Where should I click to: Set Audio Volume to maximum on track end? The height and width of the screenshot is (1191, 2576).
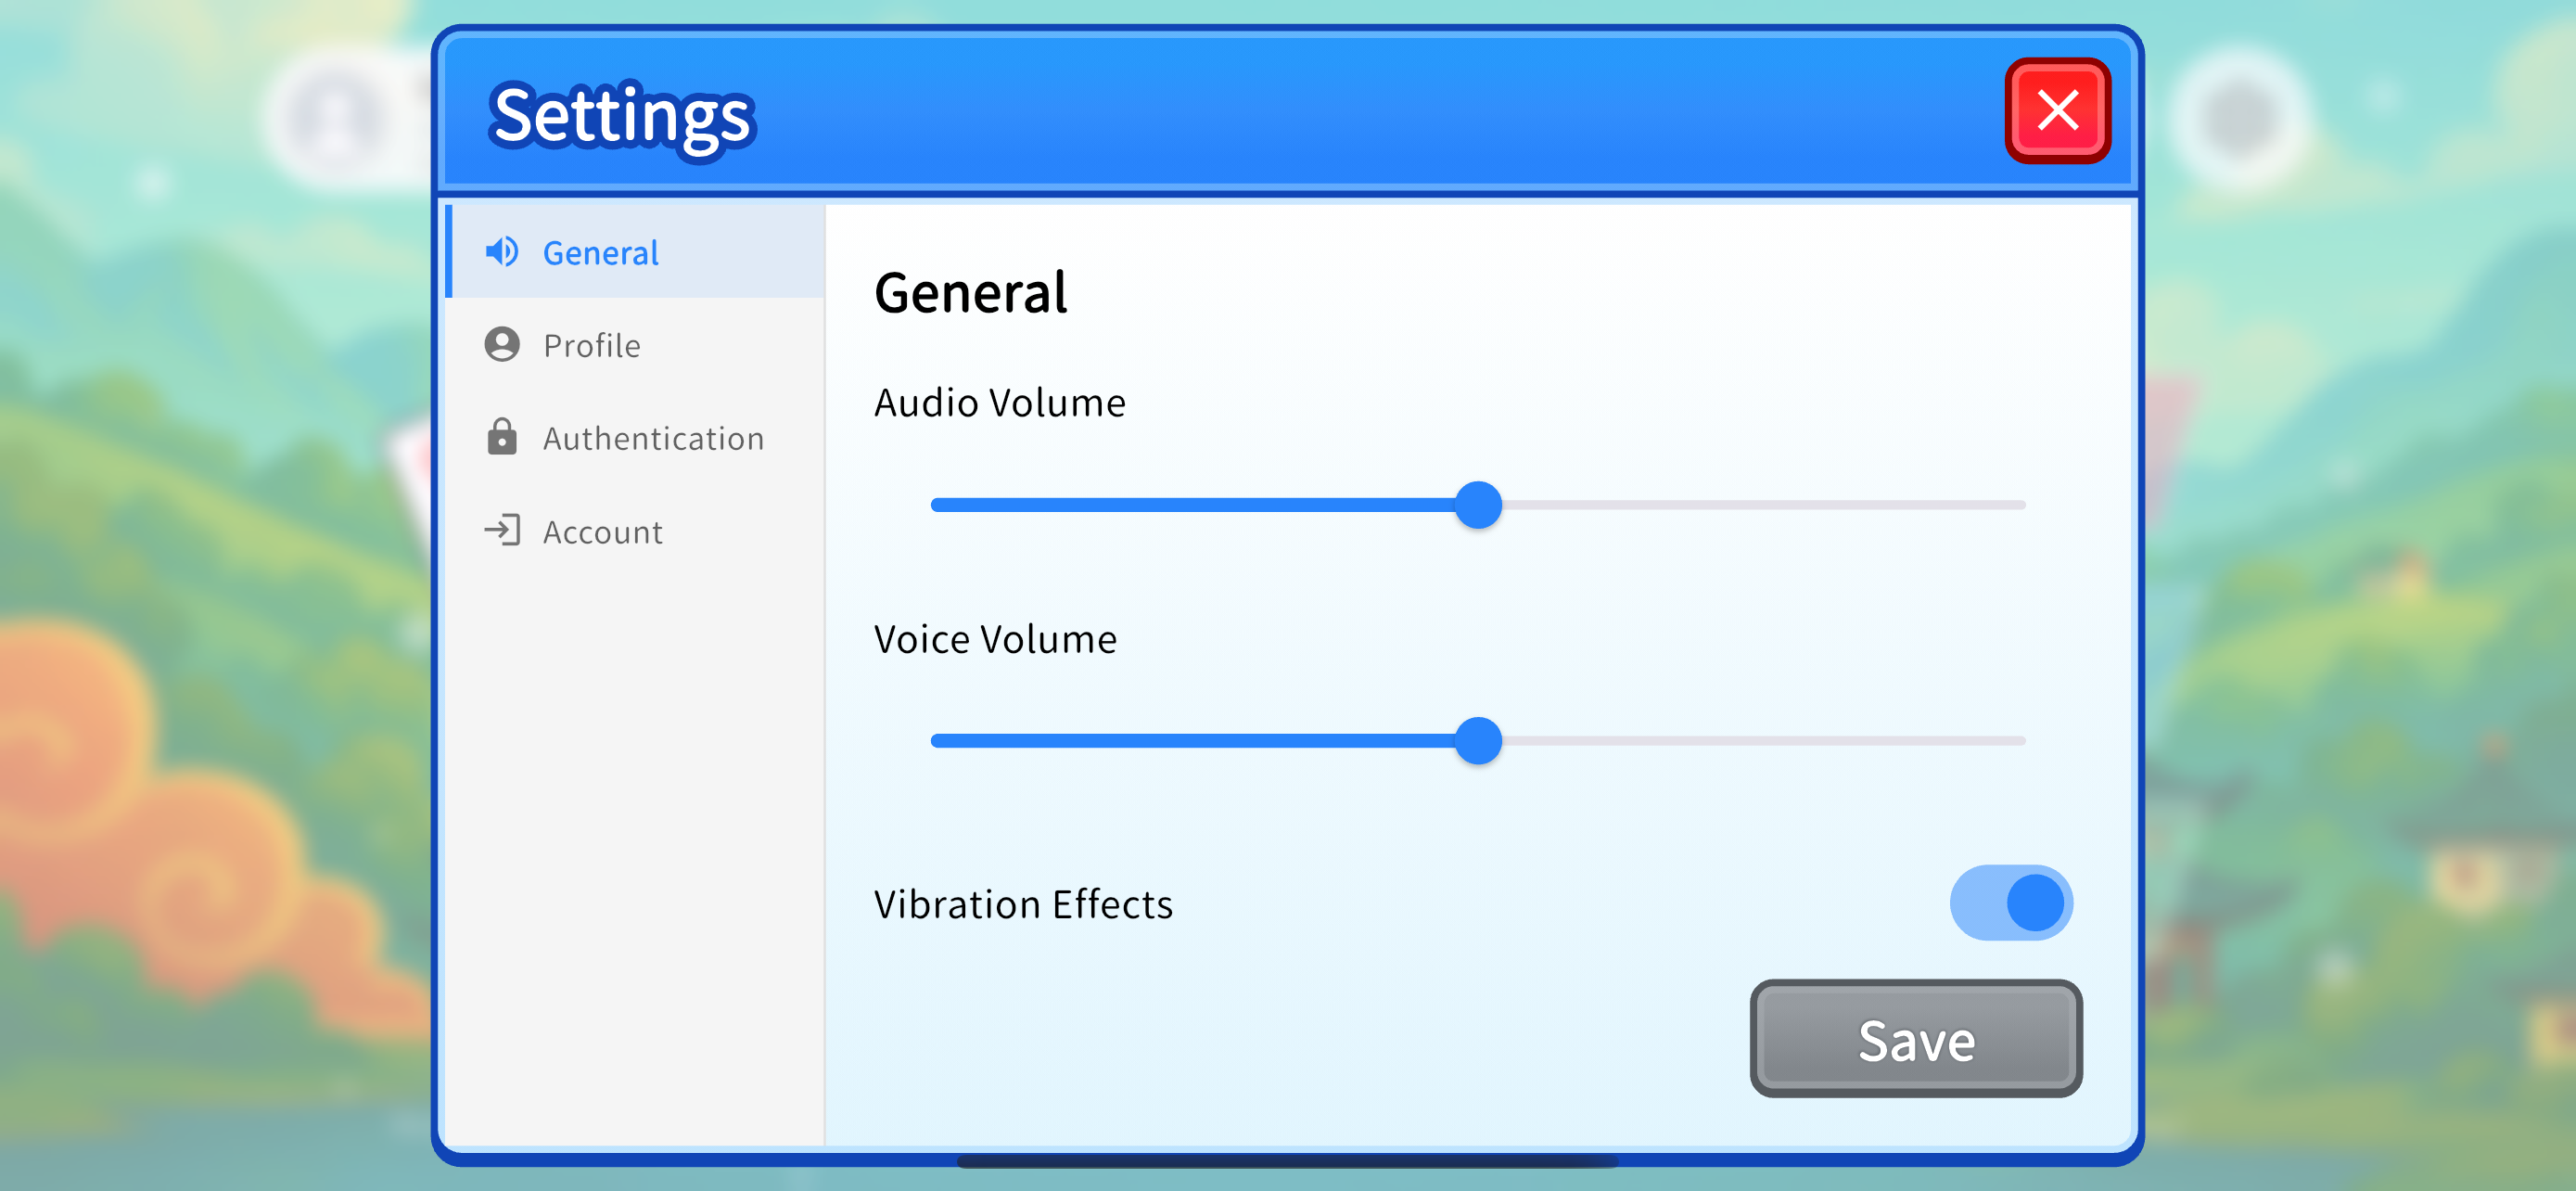(2021, 505)
